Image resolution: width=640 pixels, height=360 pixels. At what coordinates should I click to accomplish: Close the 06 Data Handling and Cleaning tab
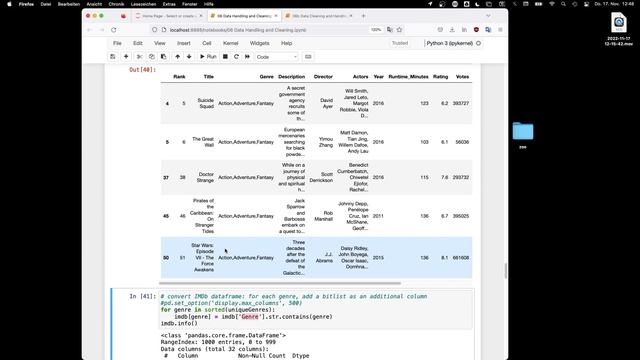tap(276, 16)
